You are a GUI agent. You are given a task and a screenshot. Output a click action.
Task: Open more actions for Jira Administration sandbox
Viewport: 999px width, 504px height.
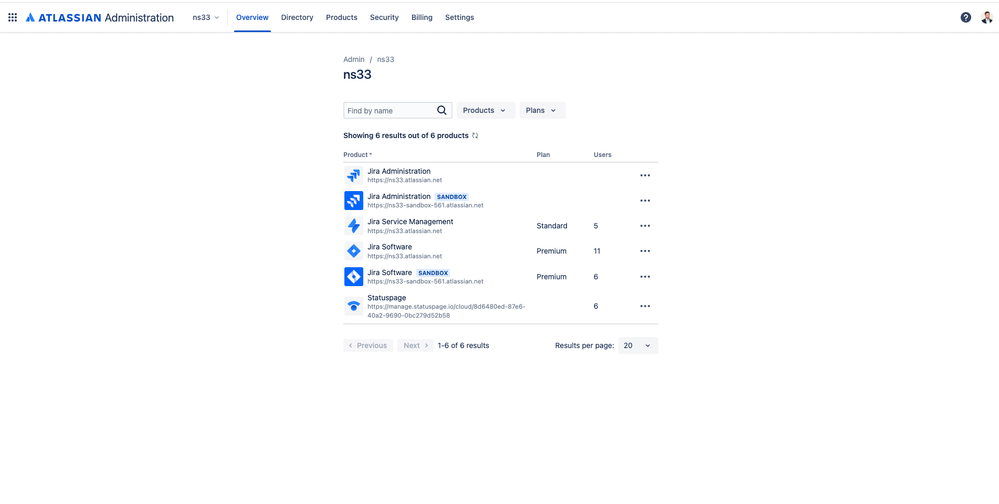645,201
